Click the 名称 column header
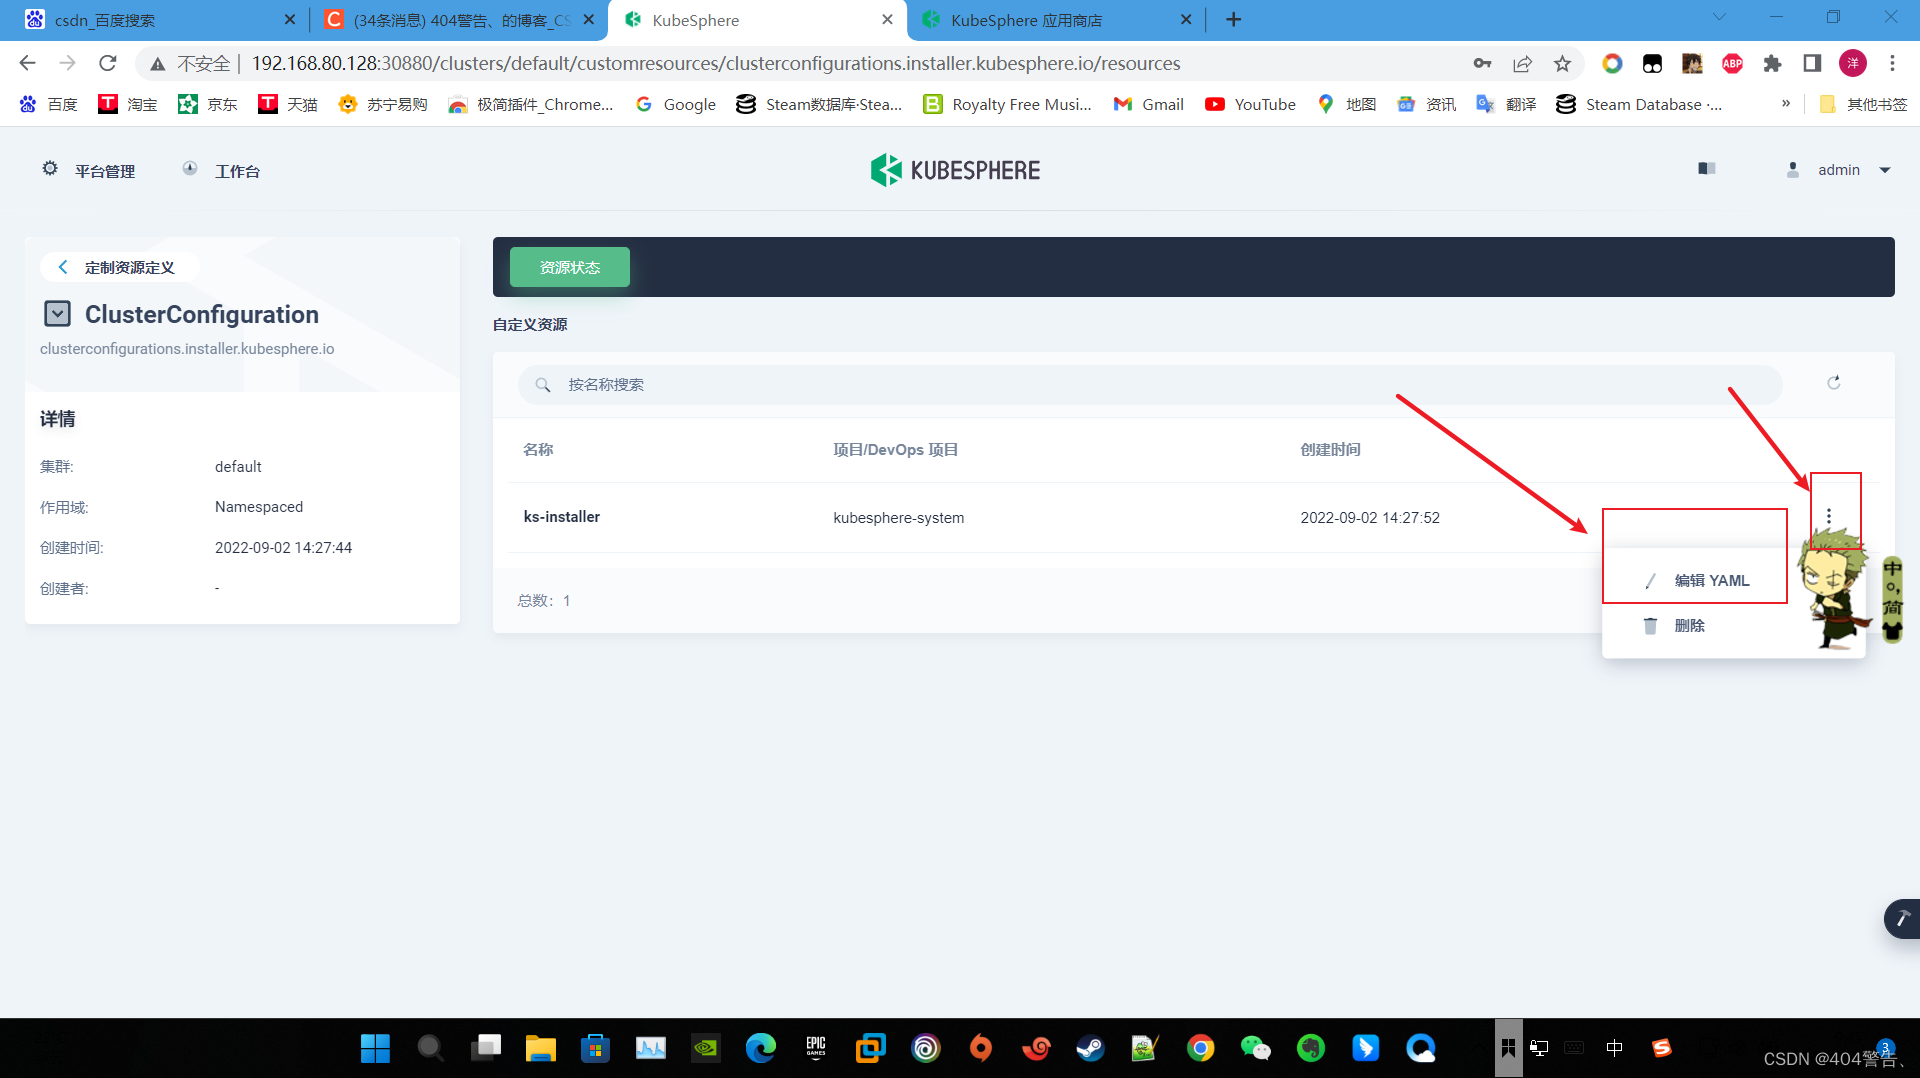This screenshot has height=1078, width=1920. pyautogui.click(x=538, y=450)
